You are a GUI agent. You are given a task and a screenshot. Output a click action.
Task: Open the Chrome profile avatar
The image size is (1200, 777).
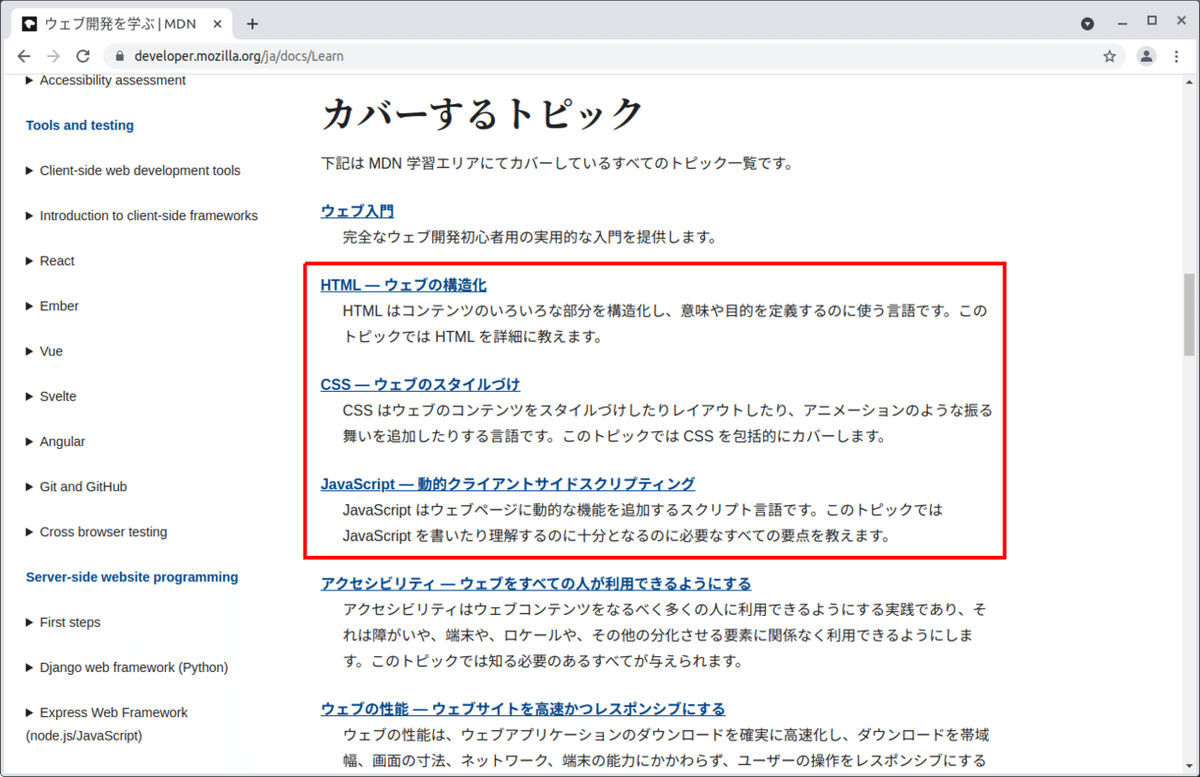pyautogui.click(x=1146, y=57)
